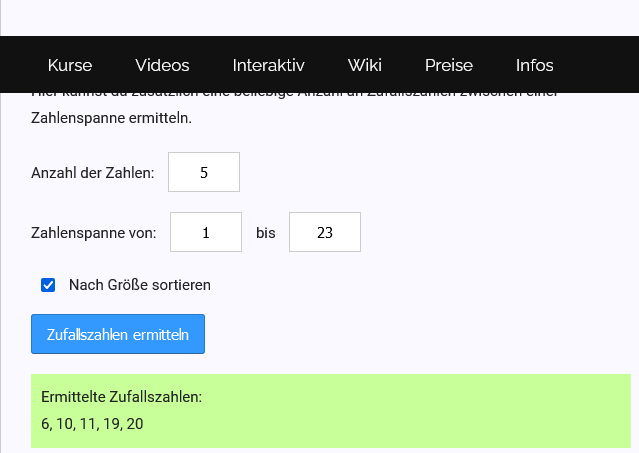The width and height of the screenshot is (639, 453).
Task: Click the Ermittelte Zufallszahlen heading
Action: 121,397
